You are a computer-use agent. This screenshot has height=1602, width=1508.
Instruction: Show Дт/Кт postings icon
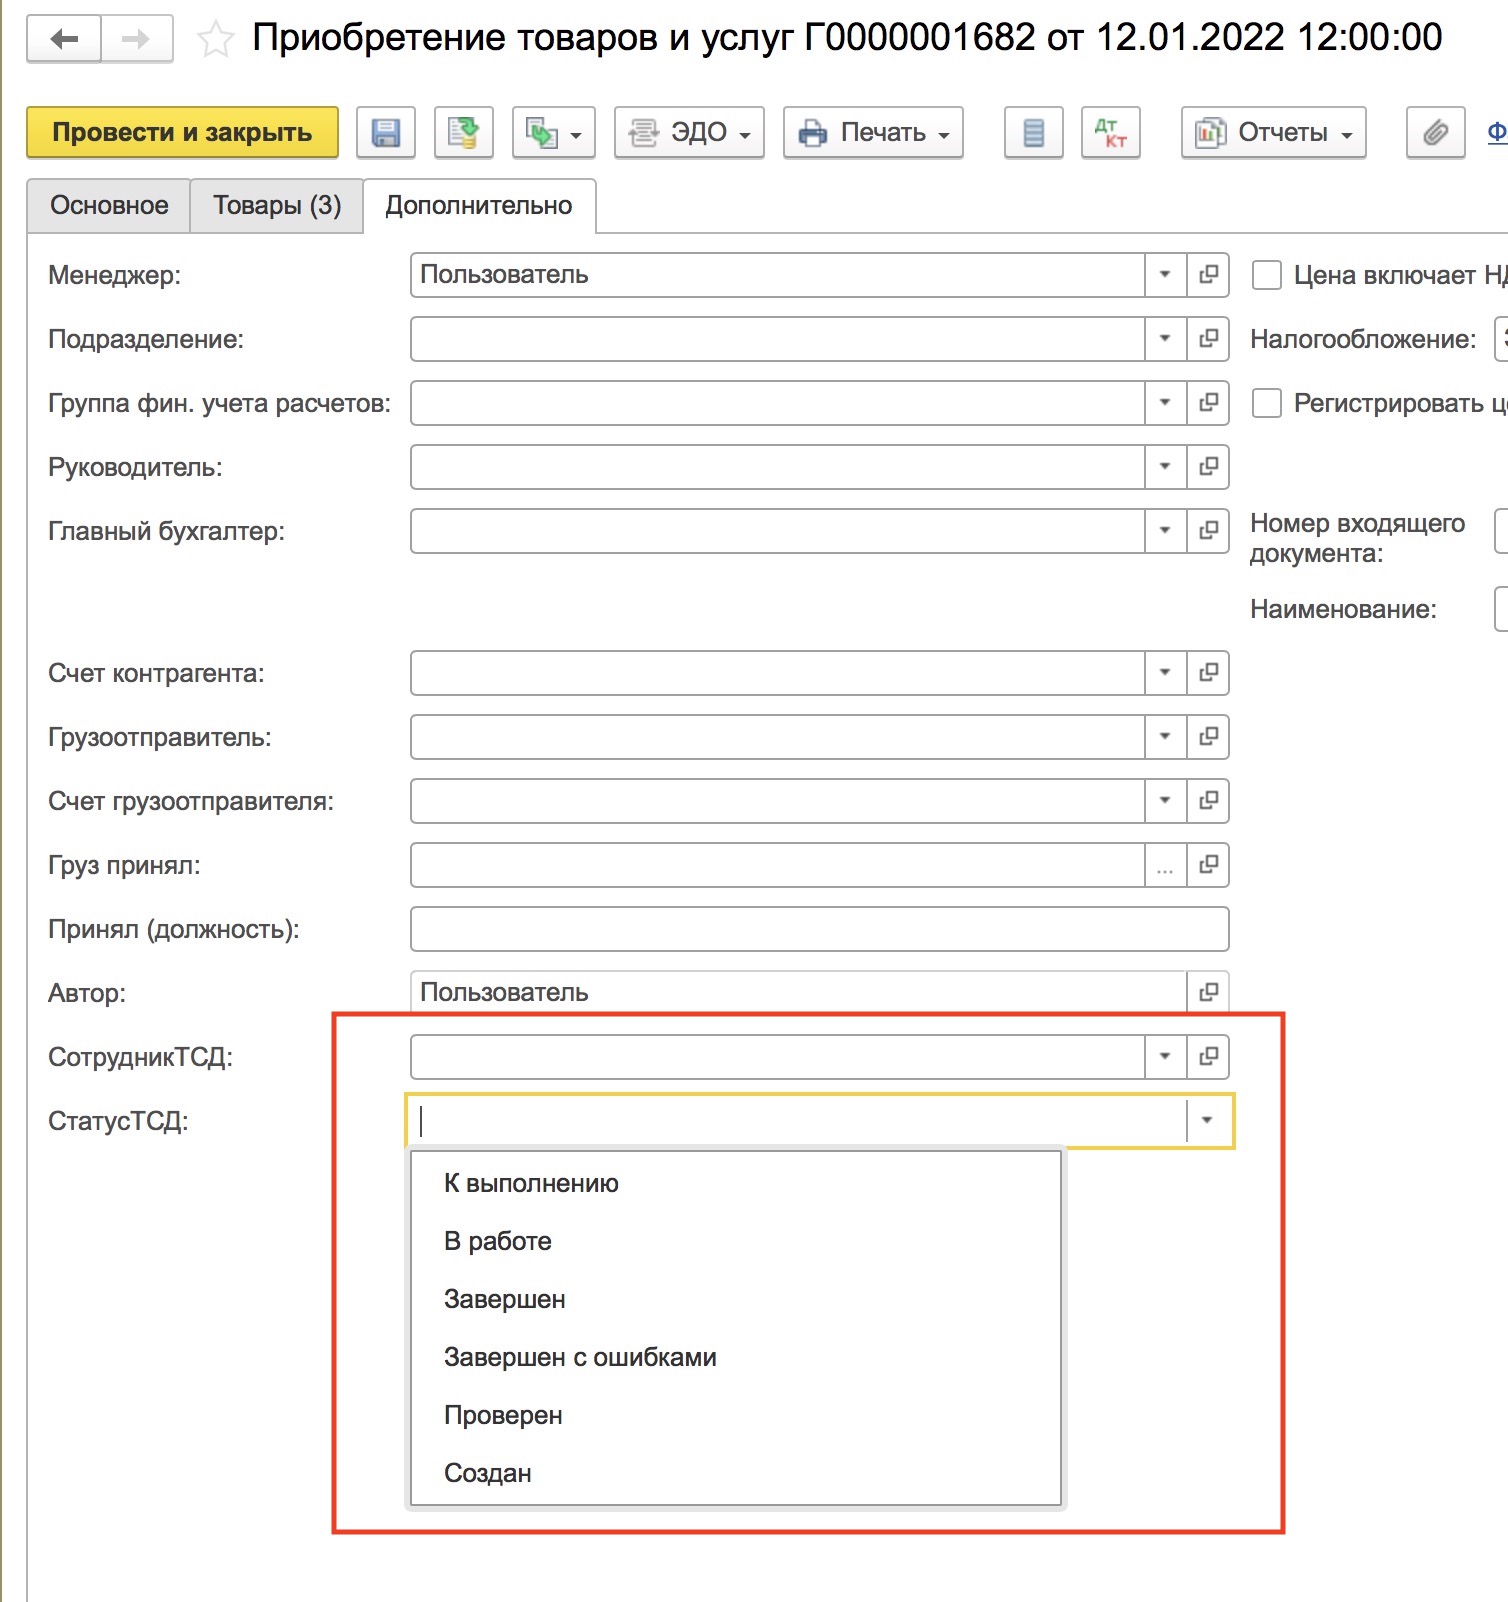pos(1111,133)
